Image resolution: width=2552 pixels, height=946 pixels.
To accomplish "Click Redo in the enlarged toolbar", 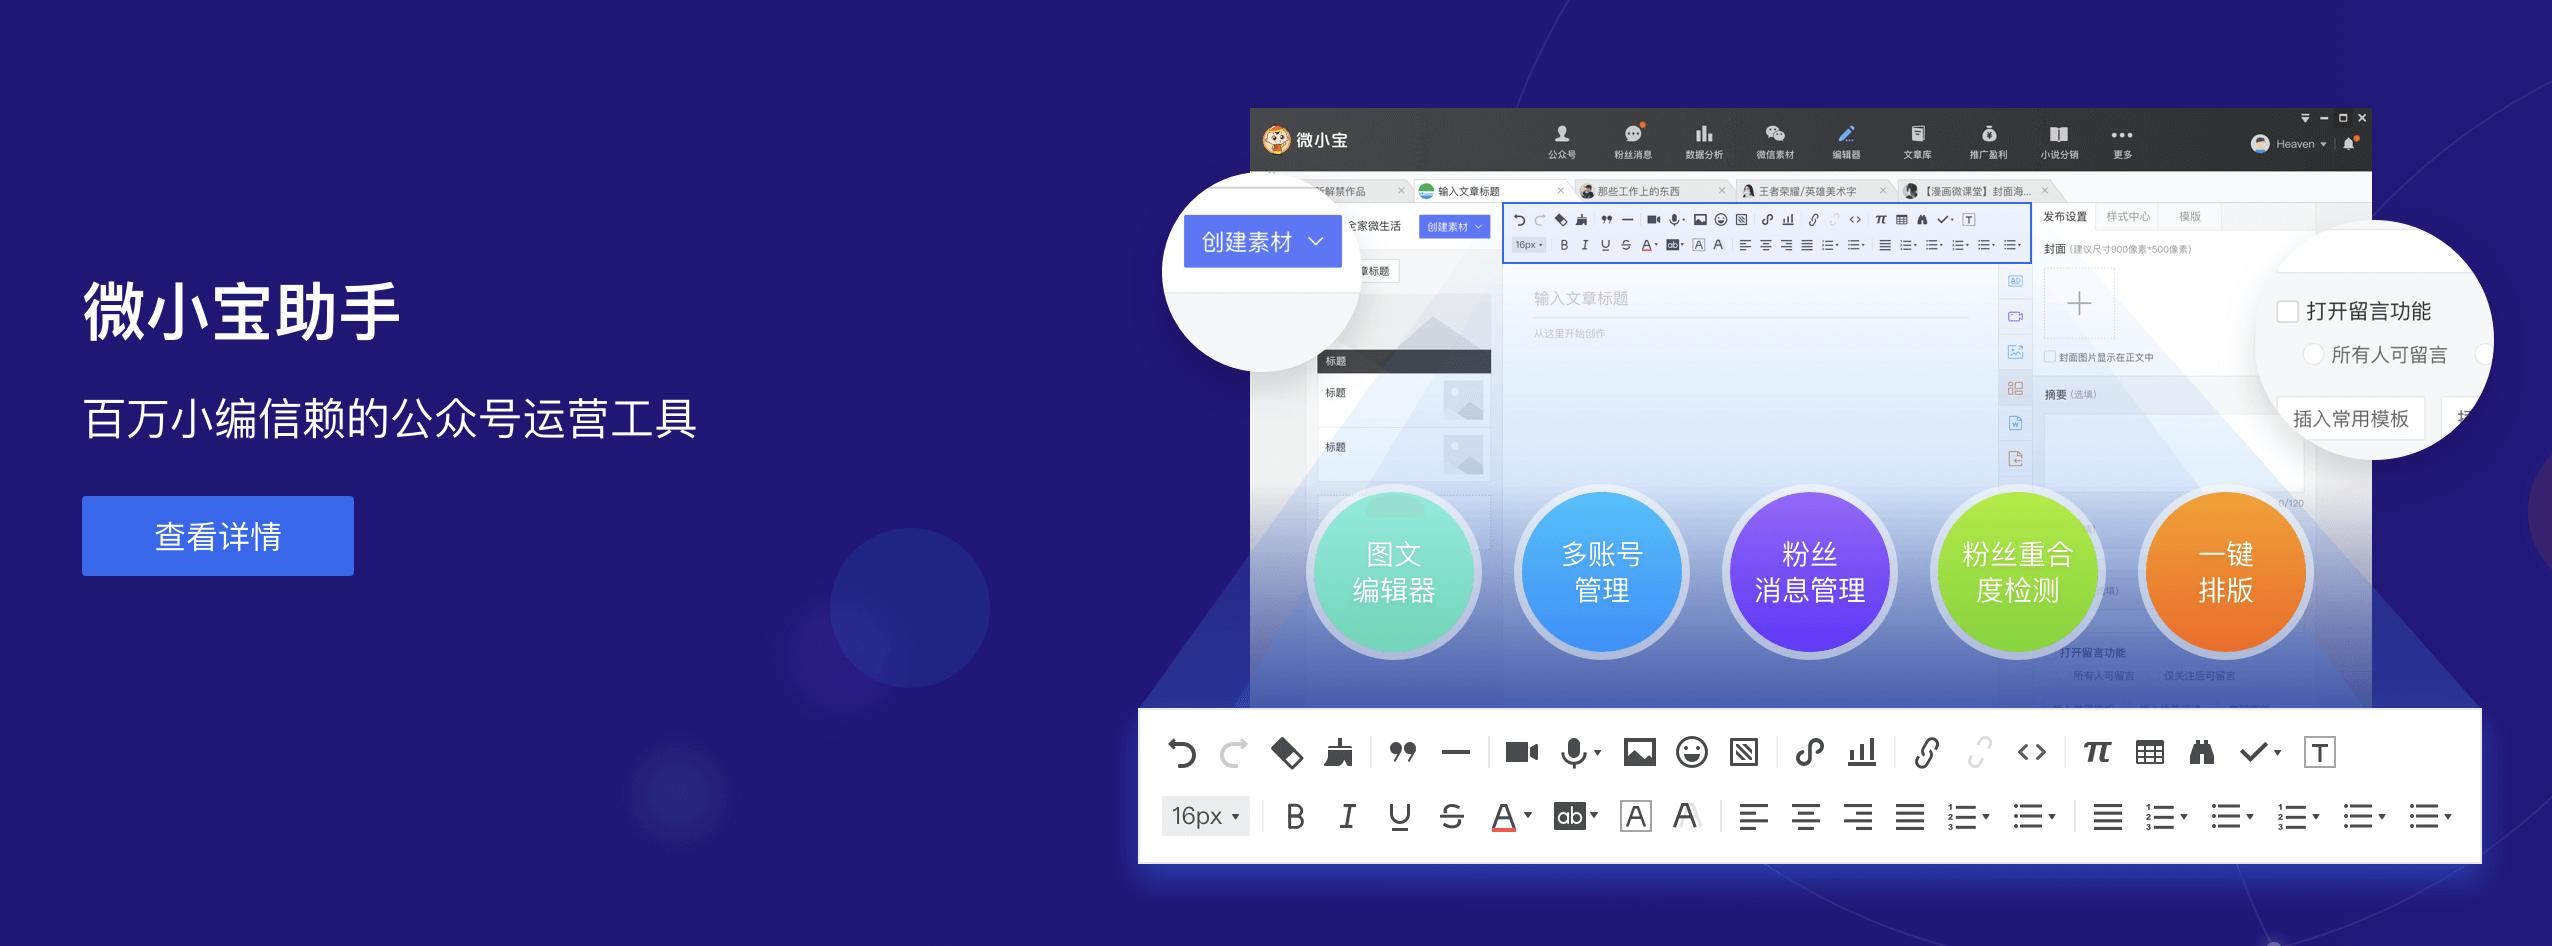I will [1234, 752].
